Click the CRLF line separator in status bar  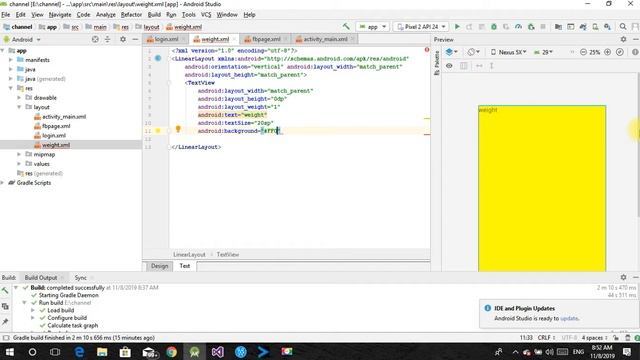click(x=546, y=338)
